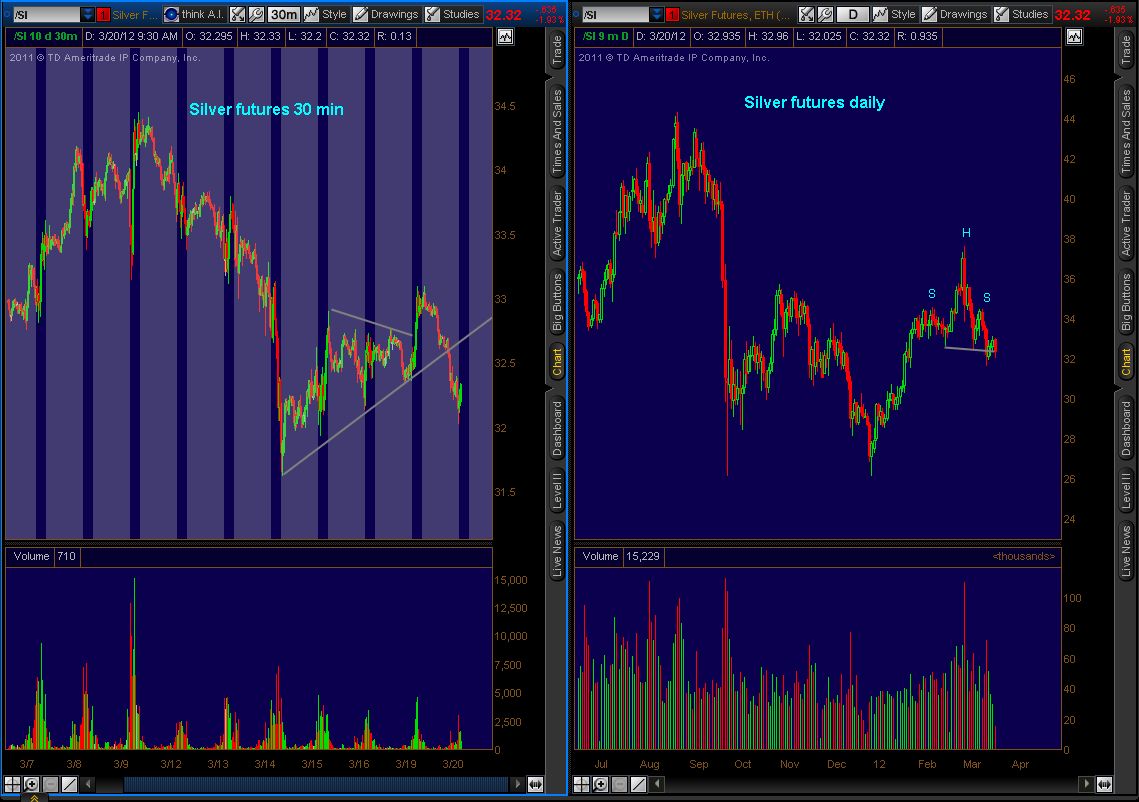Open the Live News tab on right sidebar

1126,551
